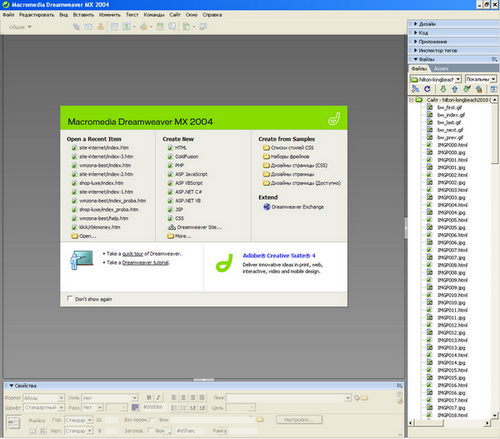Open the tag chooser icon in Insert bar

203,27
